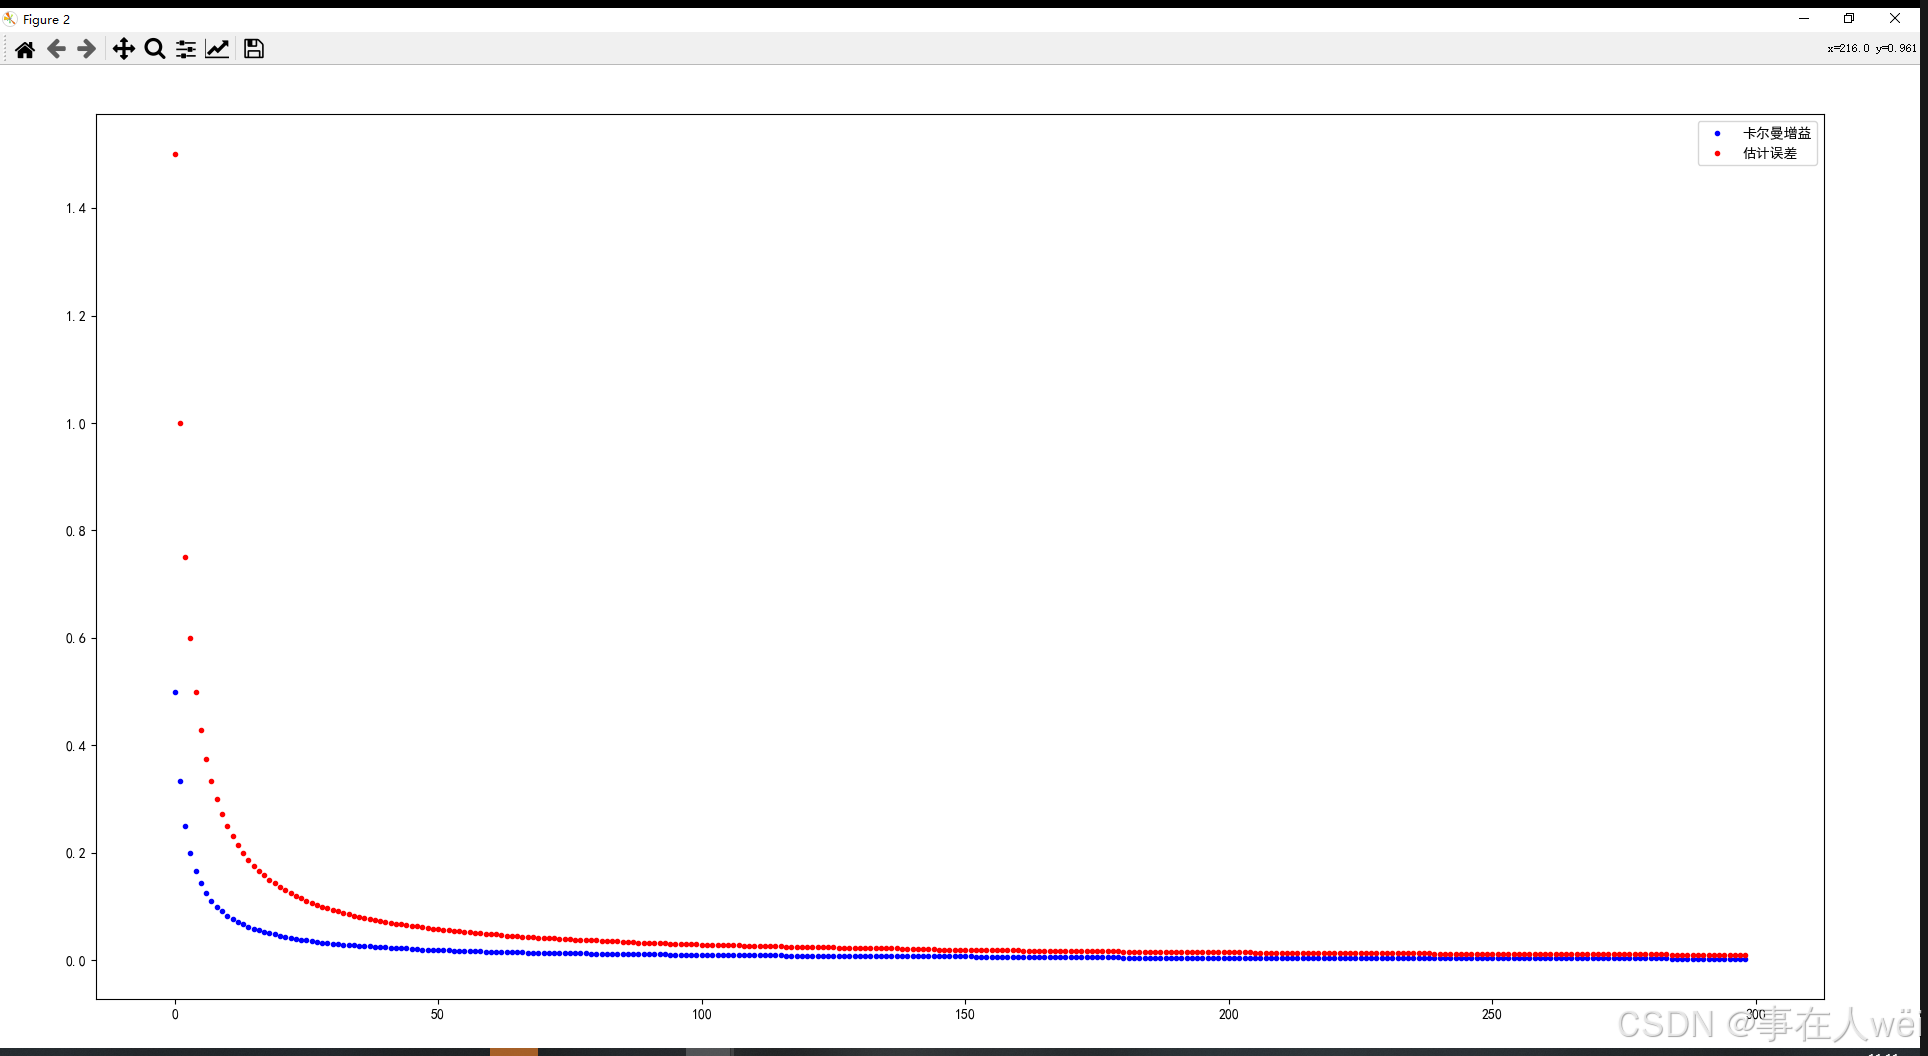Open configure subplots dialog
This screenshot has height=1056, width=1928.
pos(186,49)
